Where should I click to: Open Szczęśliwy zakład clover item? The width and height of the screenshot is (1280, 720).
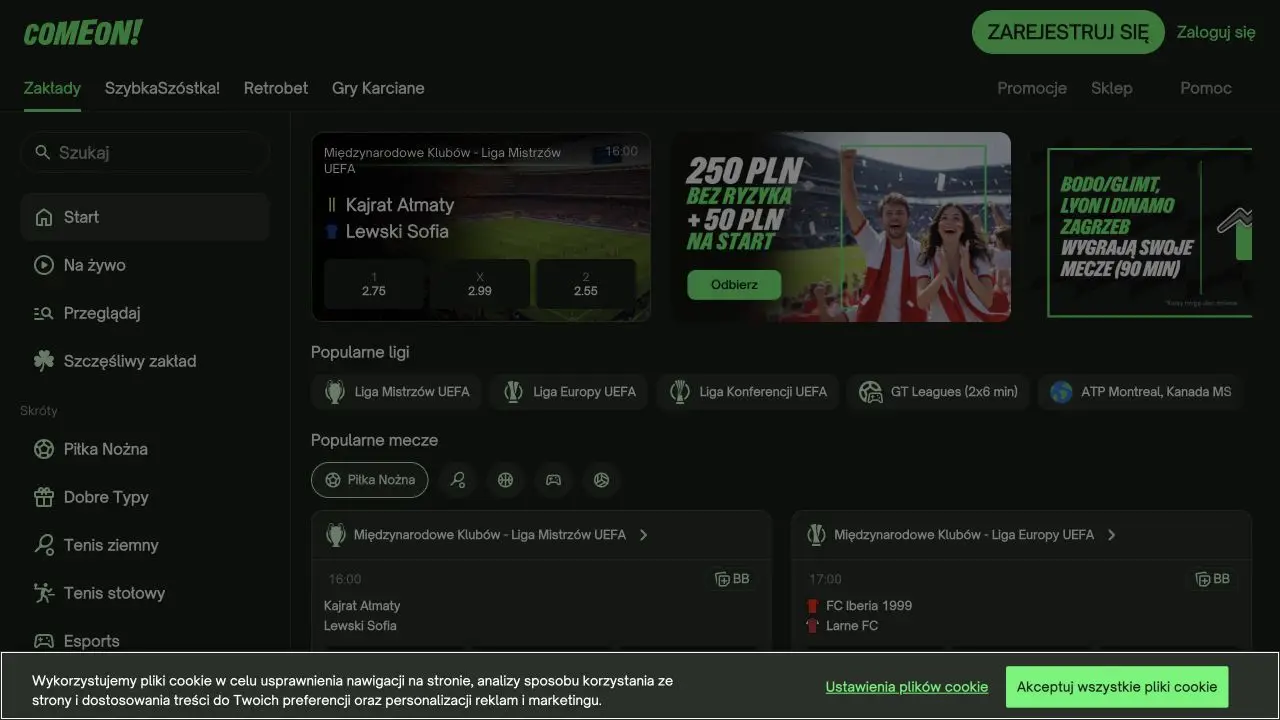[x=145, y=361]
